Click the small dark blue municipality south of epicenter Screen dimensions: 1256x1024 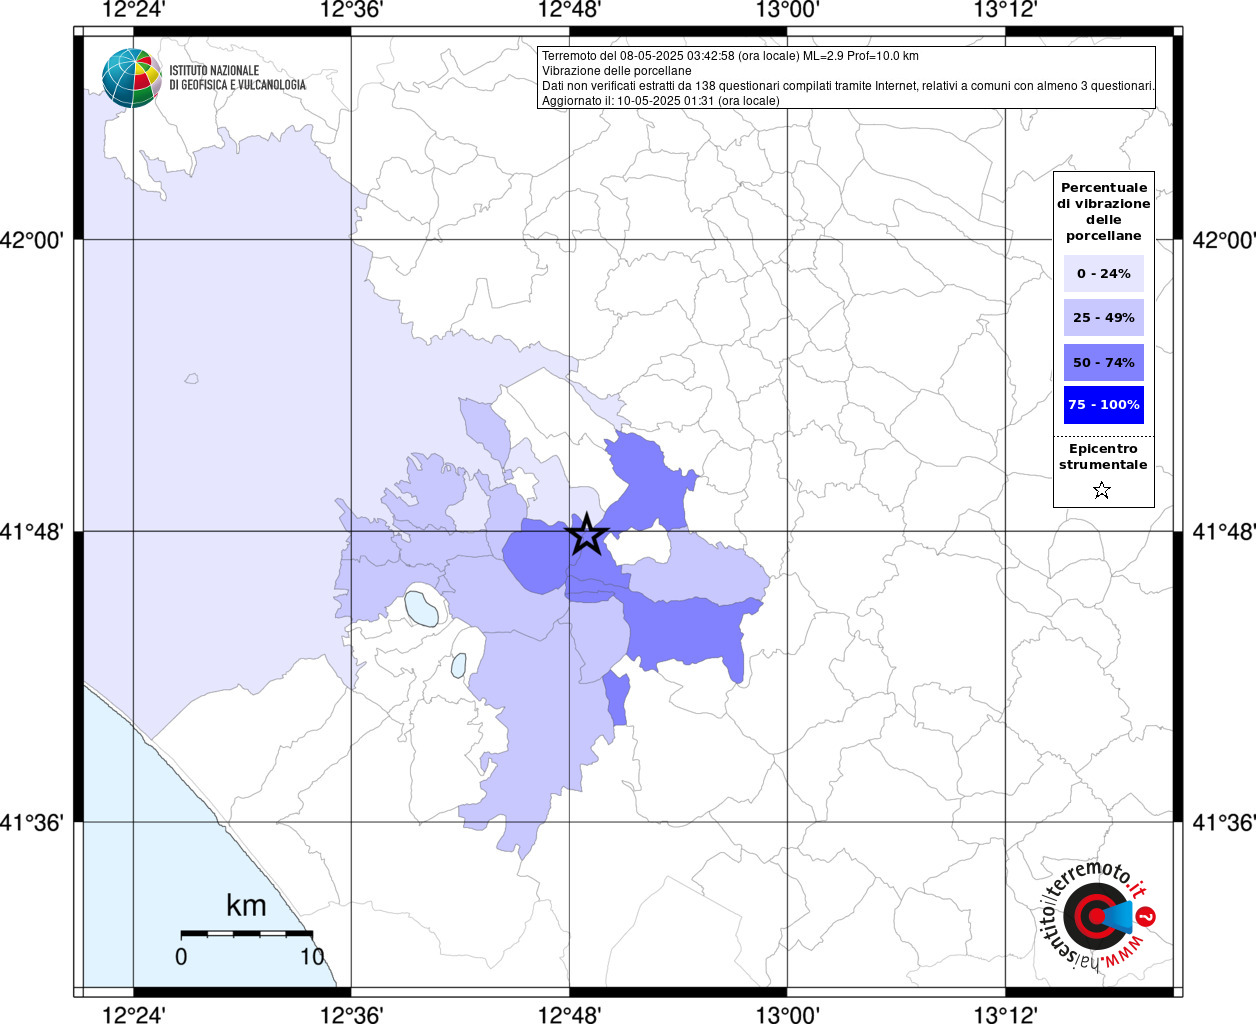pos(616,698)
